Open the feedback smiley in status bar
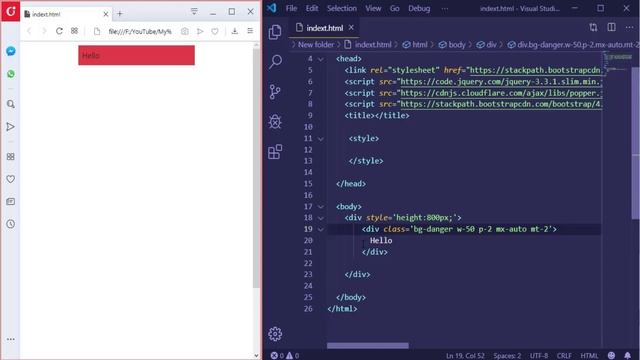 pos(611,356)
